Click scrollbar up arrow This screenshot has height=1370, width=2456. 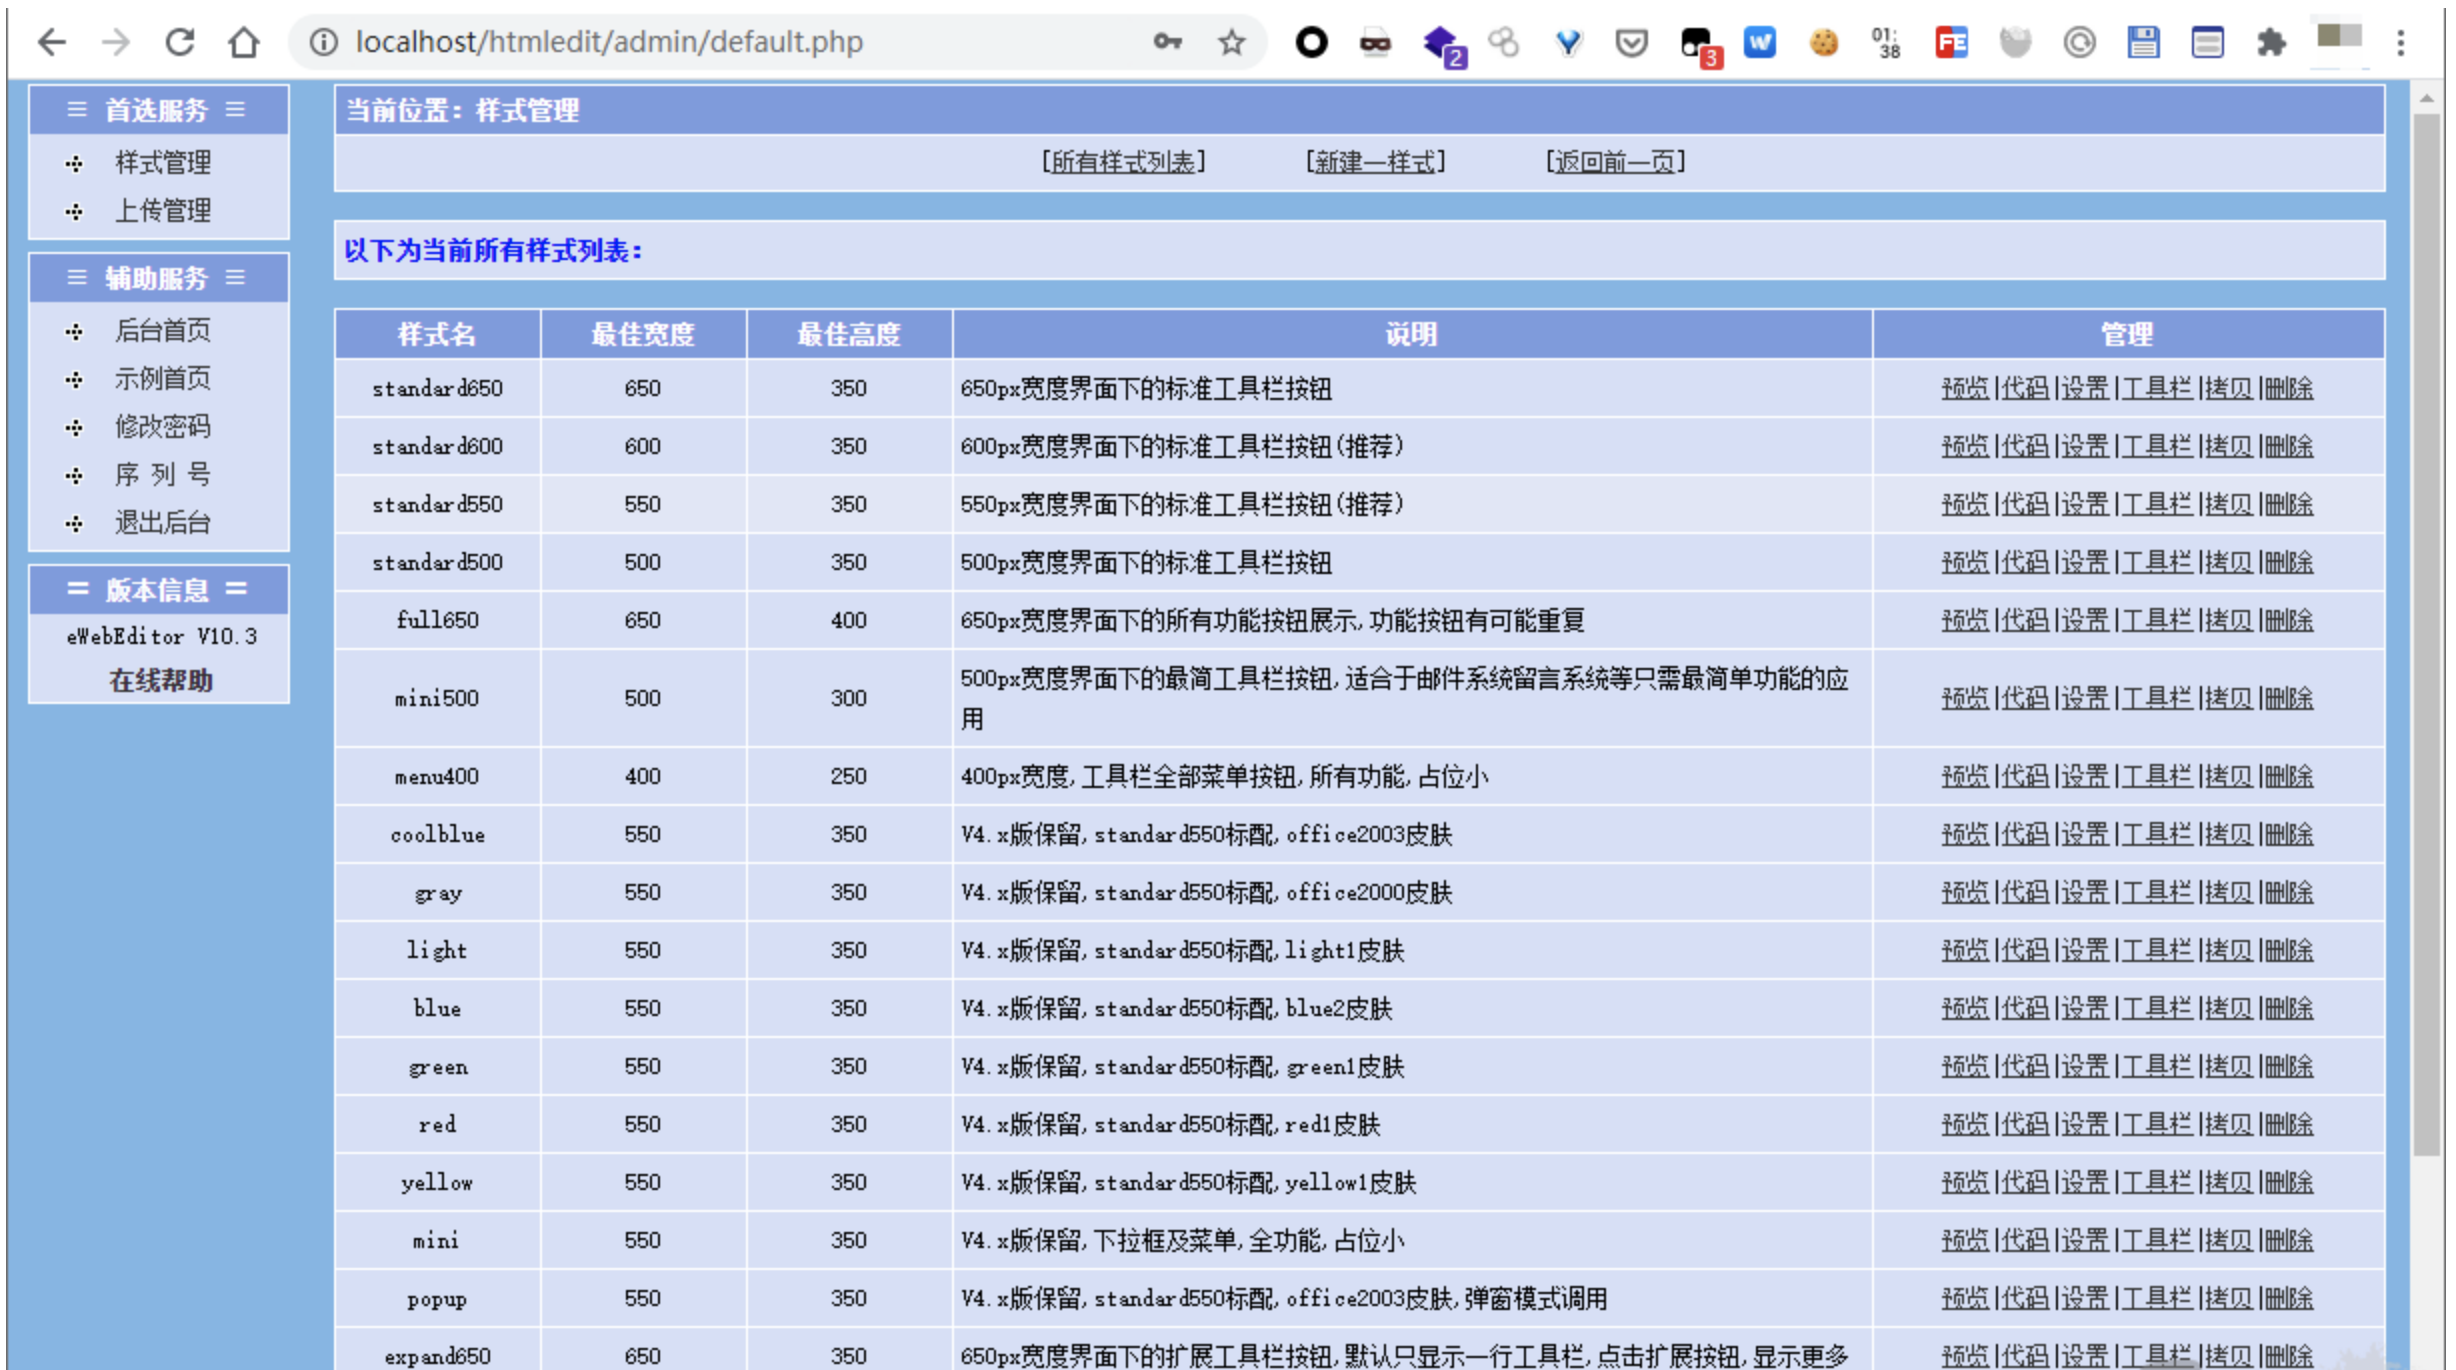2426,98
